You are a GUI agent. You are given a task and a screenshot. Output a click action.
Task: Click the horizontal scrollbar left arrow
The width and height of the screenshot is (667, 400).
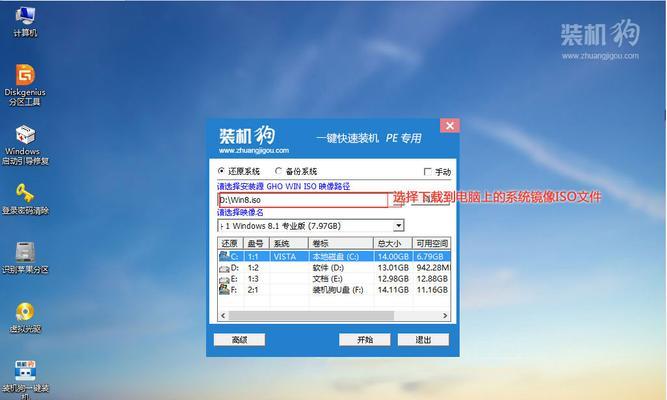point(223,315)
